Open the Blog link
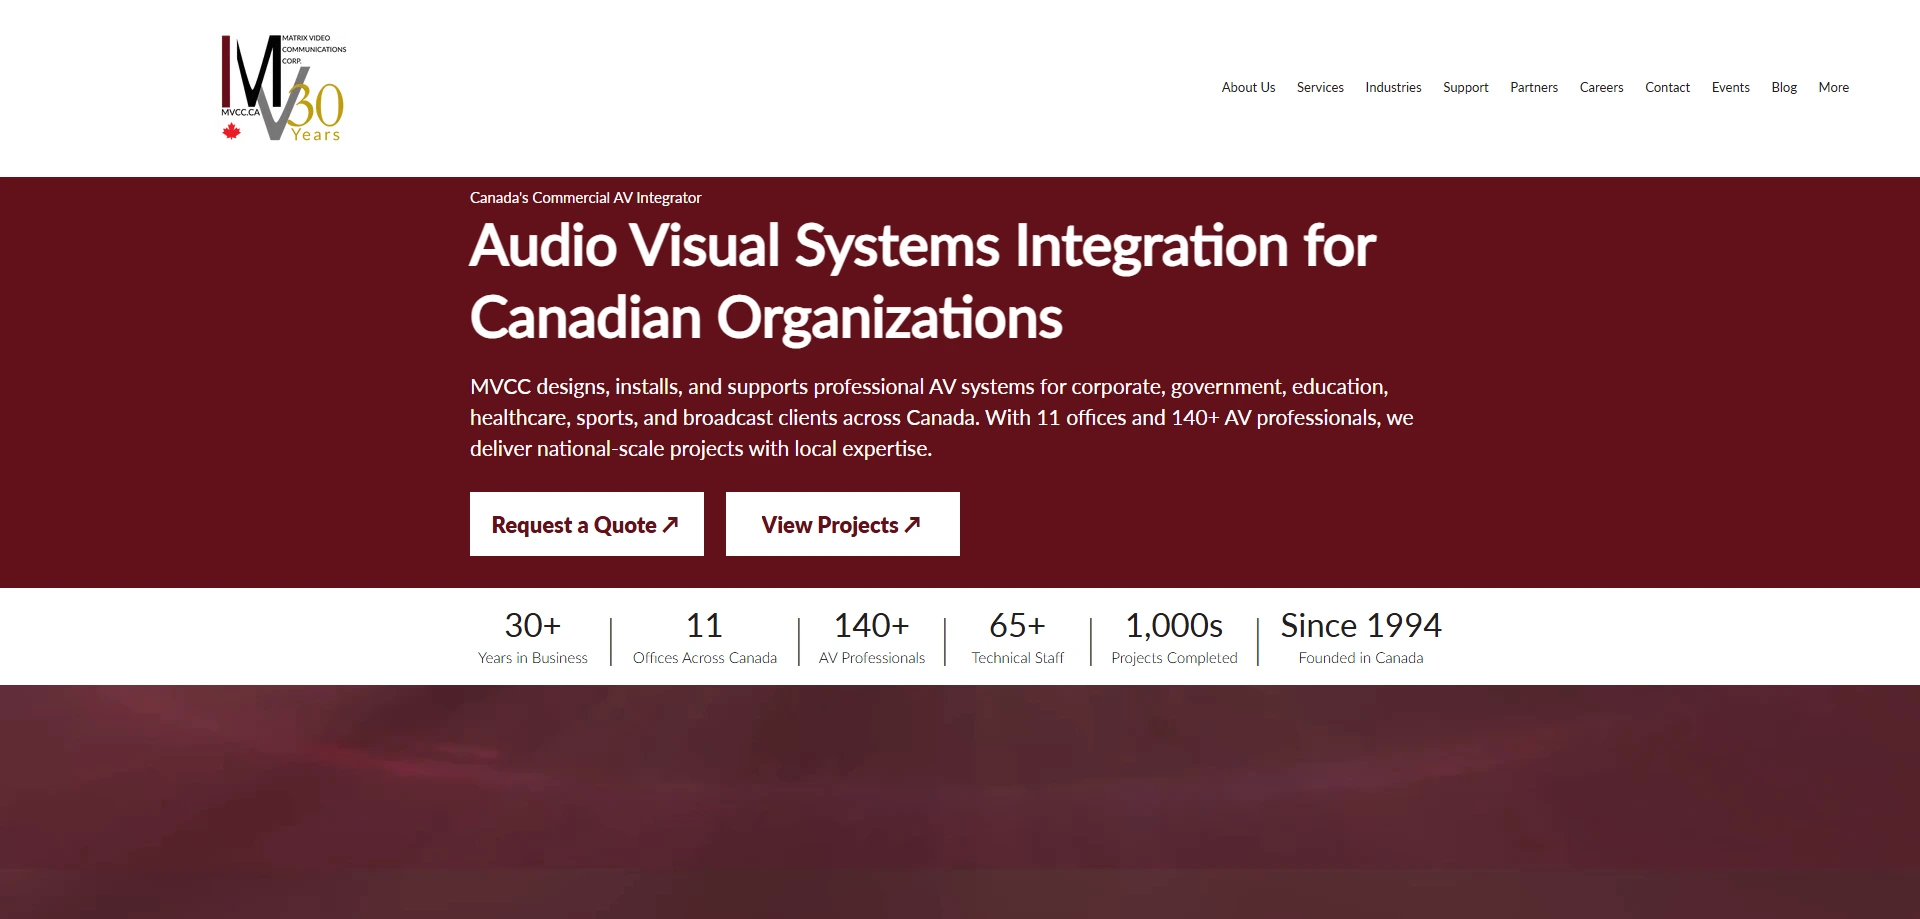 pyautogui.click(x=1784, y=88)
